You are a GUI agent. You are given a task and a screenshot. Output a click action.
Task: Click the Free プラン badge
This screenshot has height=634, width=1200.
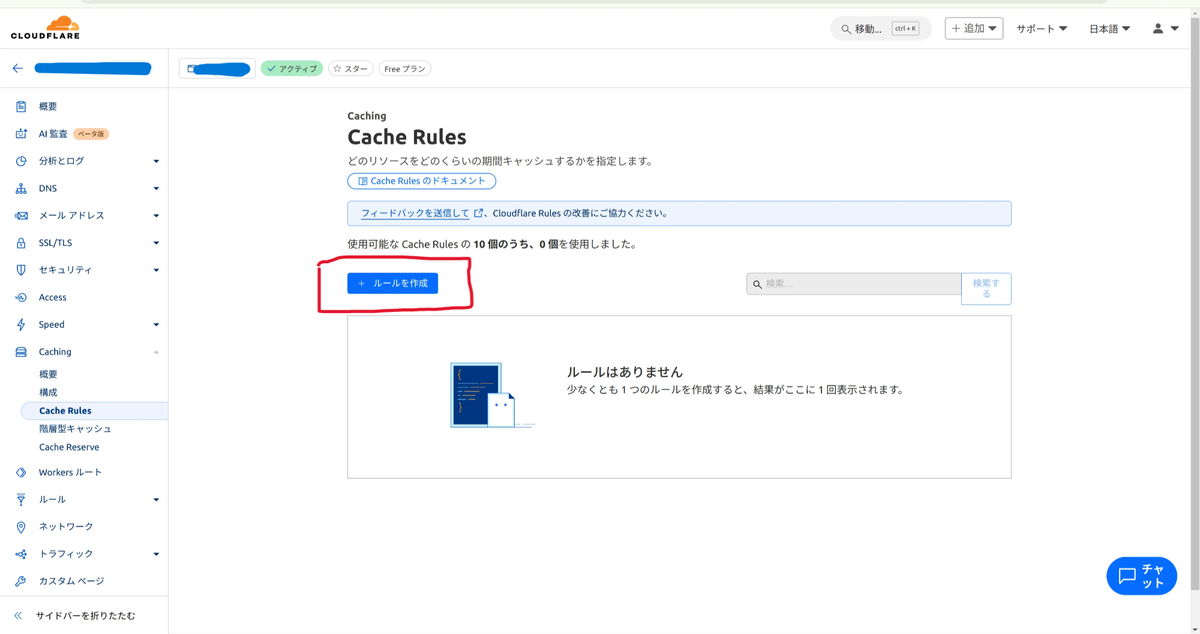pyautogui.click(x=405, y=69)
